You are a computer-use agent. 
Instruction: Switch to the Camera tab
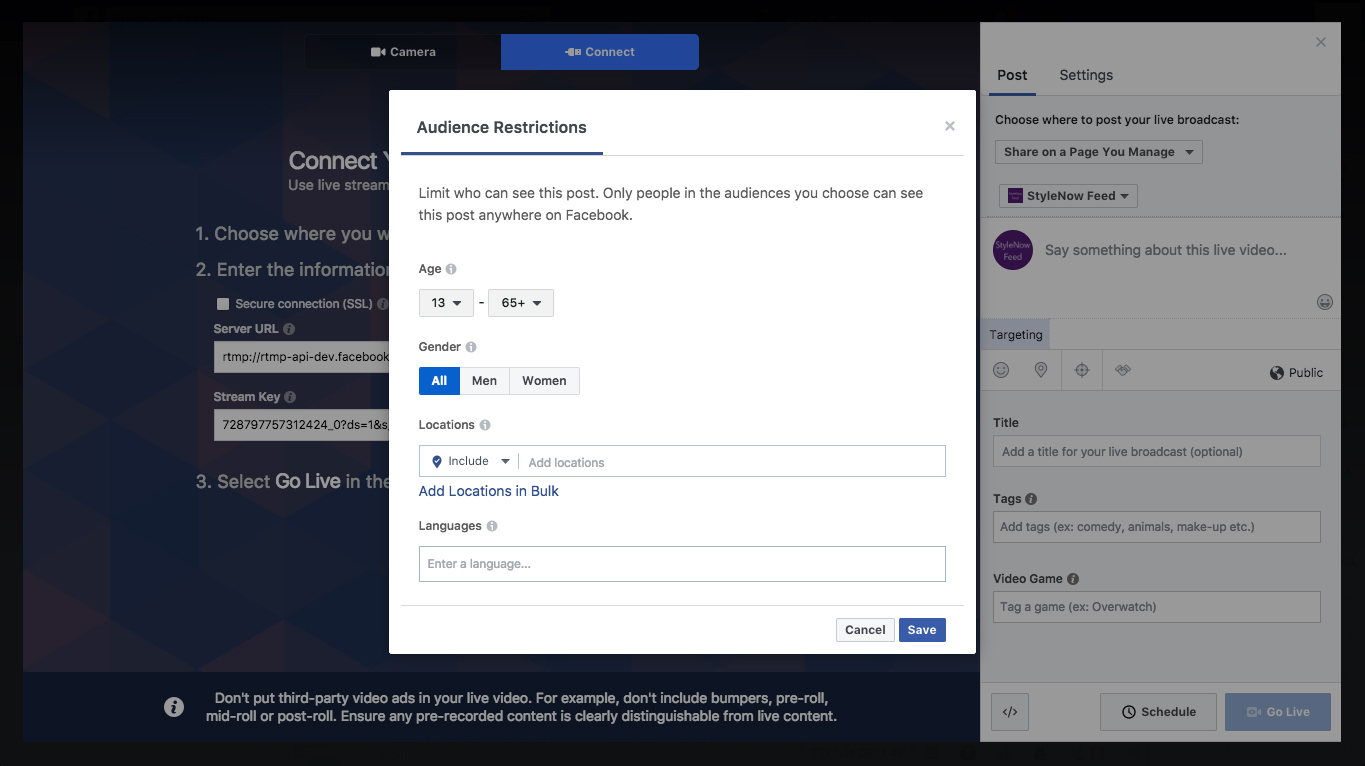(x=403, y=52)
